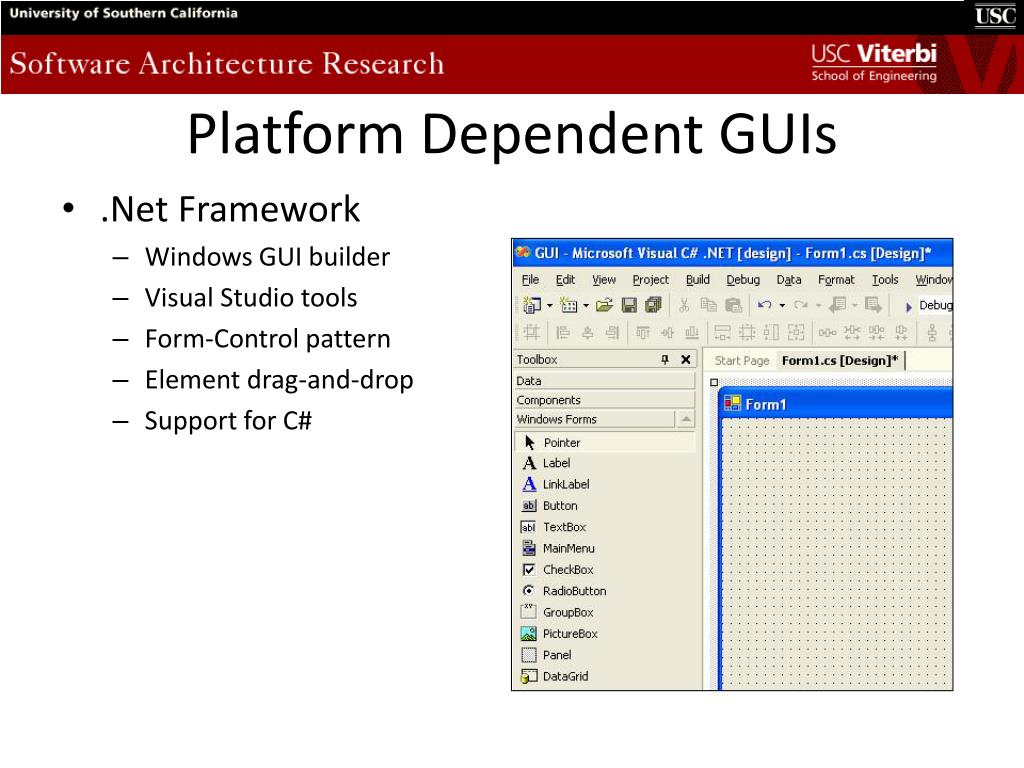Image resolution: width=1024 pixels, height=768 pixels.
Task: Click the Make Same Width icon
Action: [722, 333]
